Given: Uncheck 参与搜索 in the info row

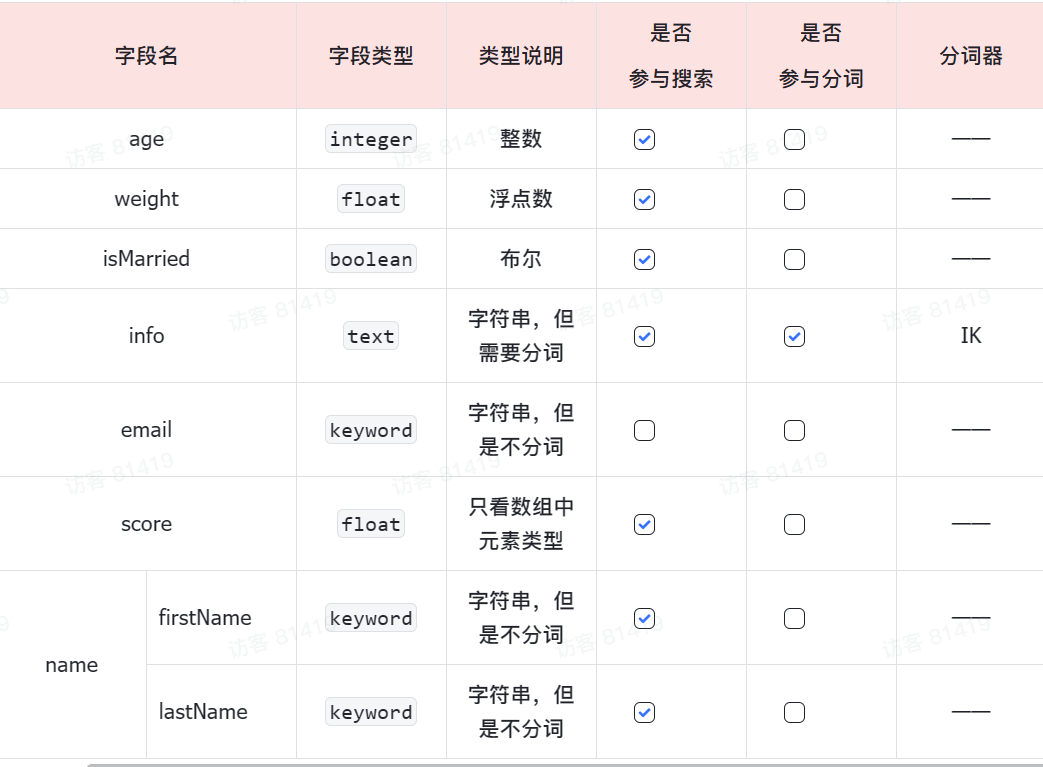Looking at the screenshot, I should click(645, 337).
